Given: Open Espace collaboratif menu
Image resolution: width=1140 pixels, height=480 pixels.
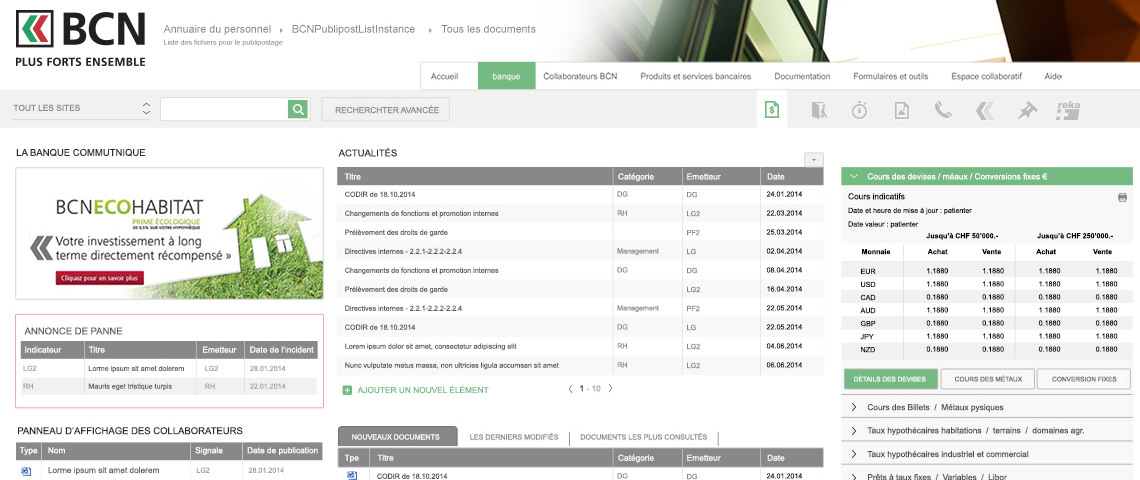Looking at the screenshot, I should [986, 76].
